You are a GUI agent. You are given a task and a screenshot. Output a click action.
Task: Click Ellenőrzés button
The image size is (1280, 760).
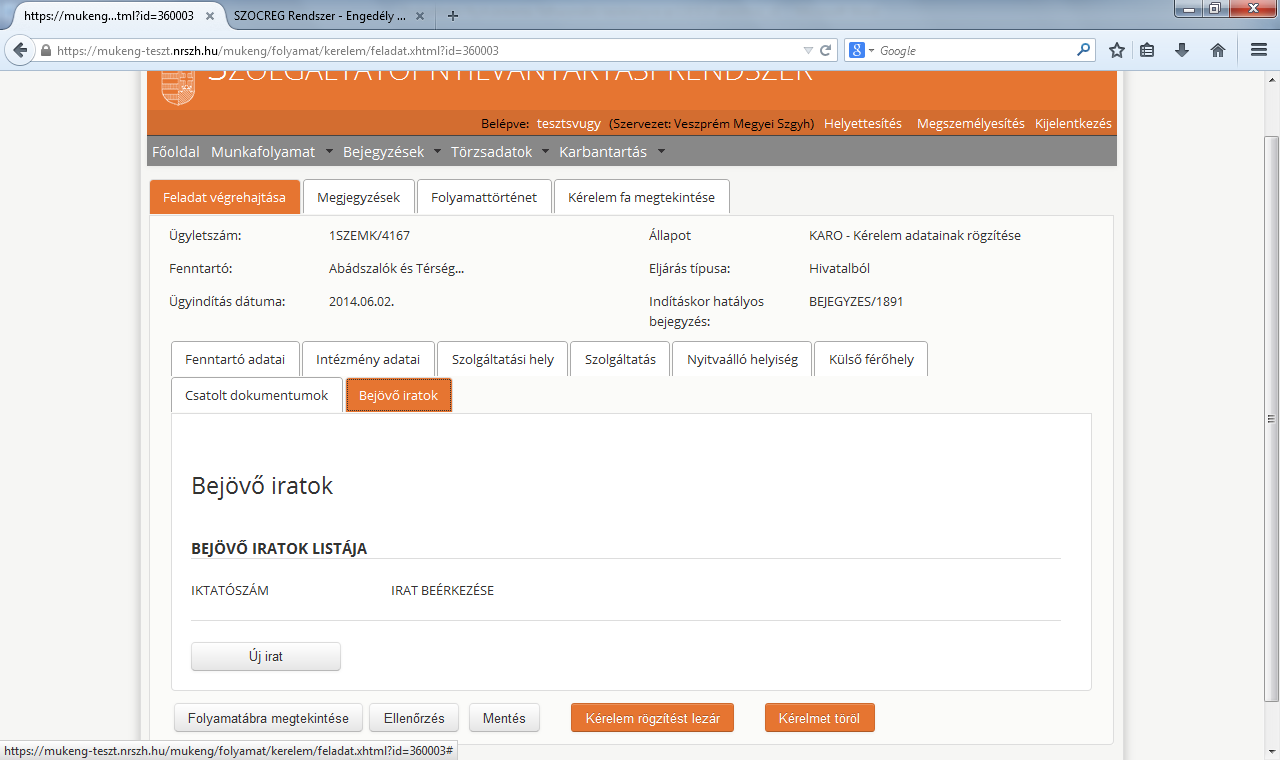(x=414, y=718)
